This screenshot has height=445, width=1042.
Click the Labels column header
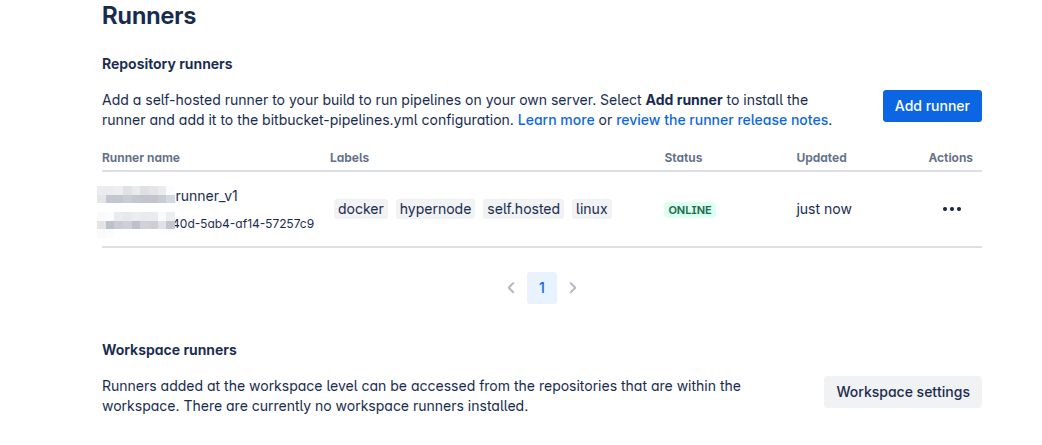tap(350, 157)
